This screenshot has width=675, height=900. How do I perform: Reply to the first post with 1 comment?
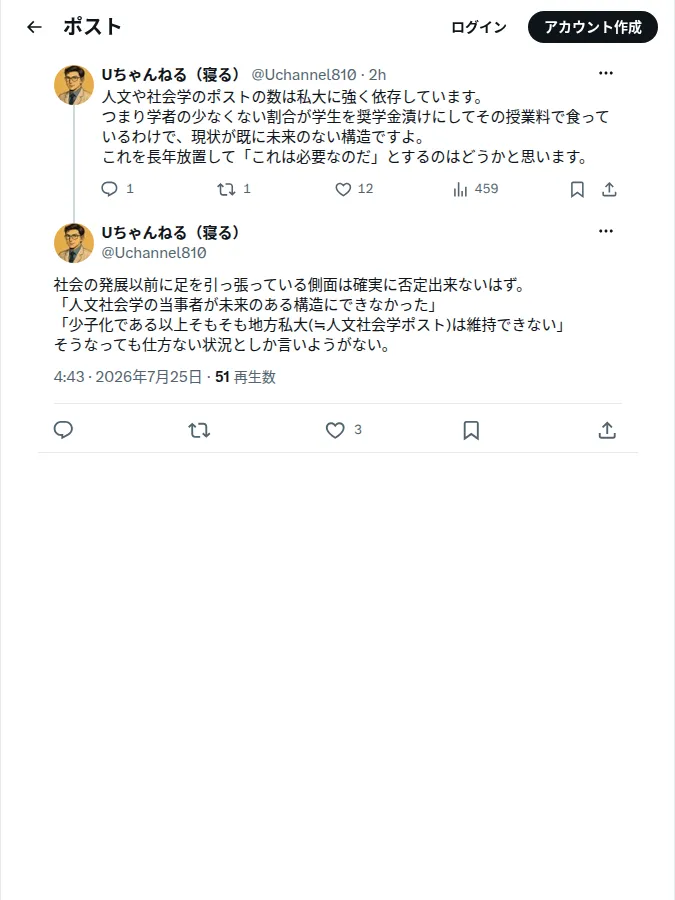click(x=117, y=189)
